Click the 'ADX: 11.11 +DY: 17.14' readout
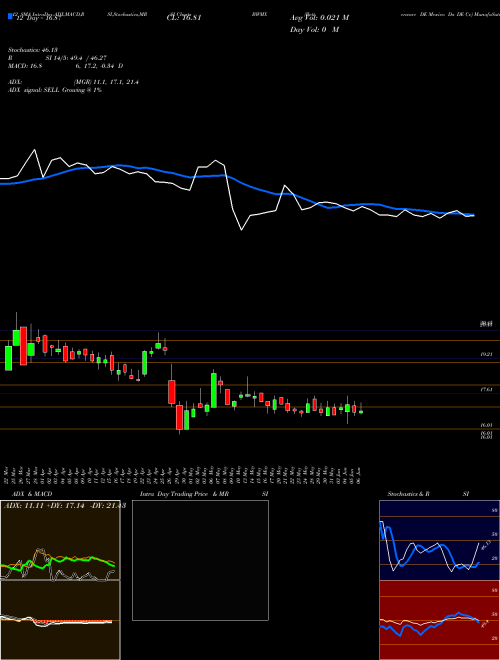 click(45, 505)
